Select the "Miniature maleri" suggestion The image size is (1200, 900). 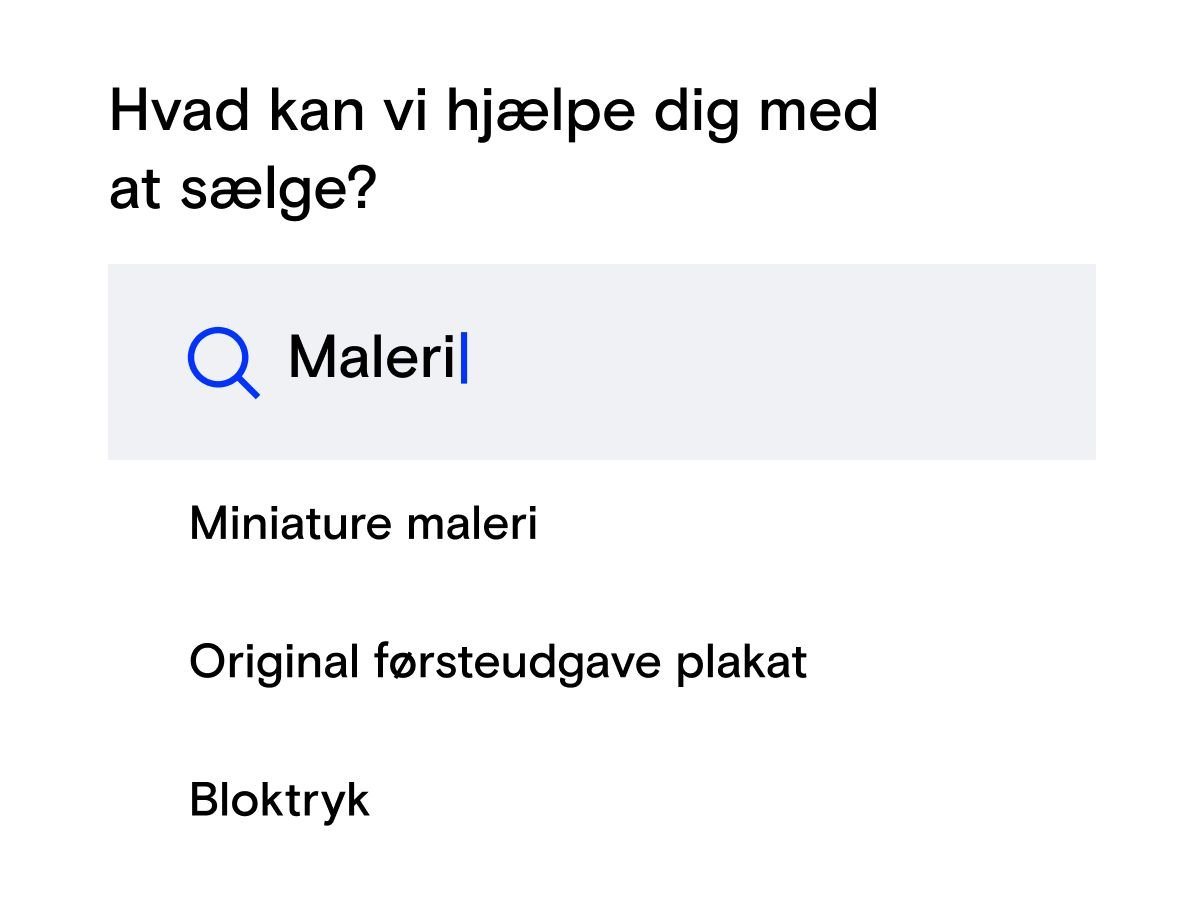(363, 523)
